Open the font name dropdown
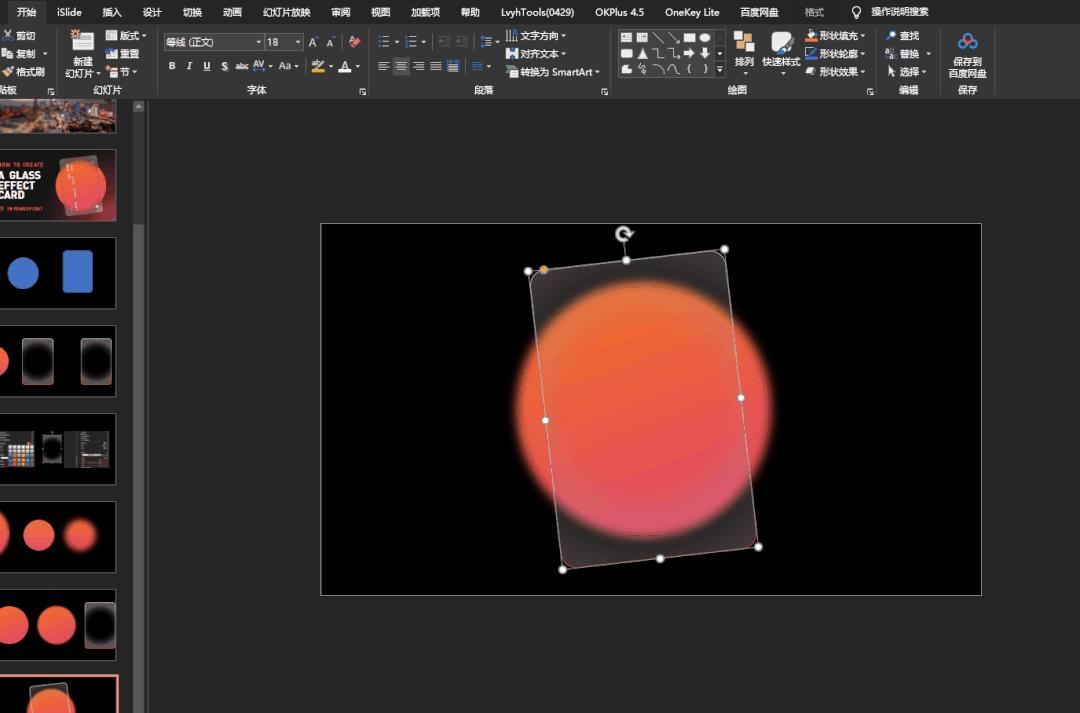1080x713 pixels. 258,42
